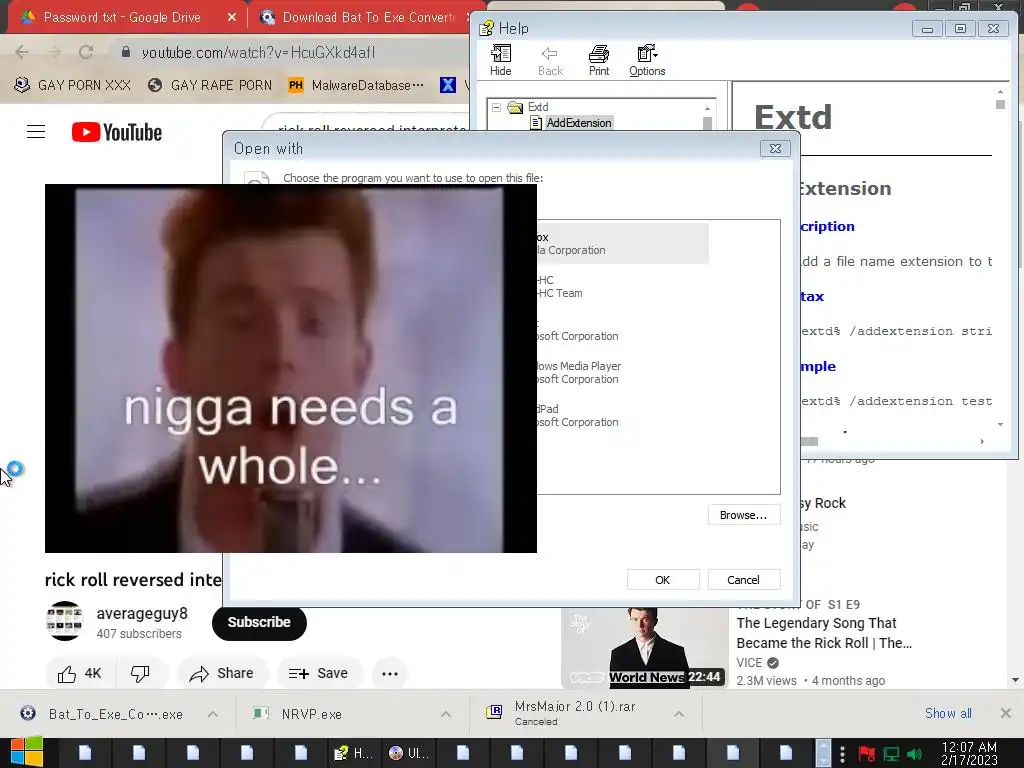Close the downloads bar
The image size is (1024, 768).
tap(1006, 713)
